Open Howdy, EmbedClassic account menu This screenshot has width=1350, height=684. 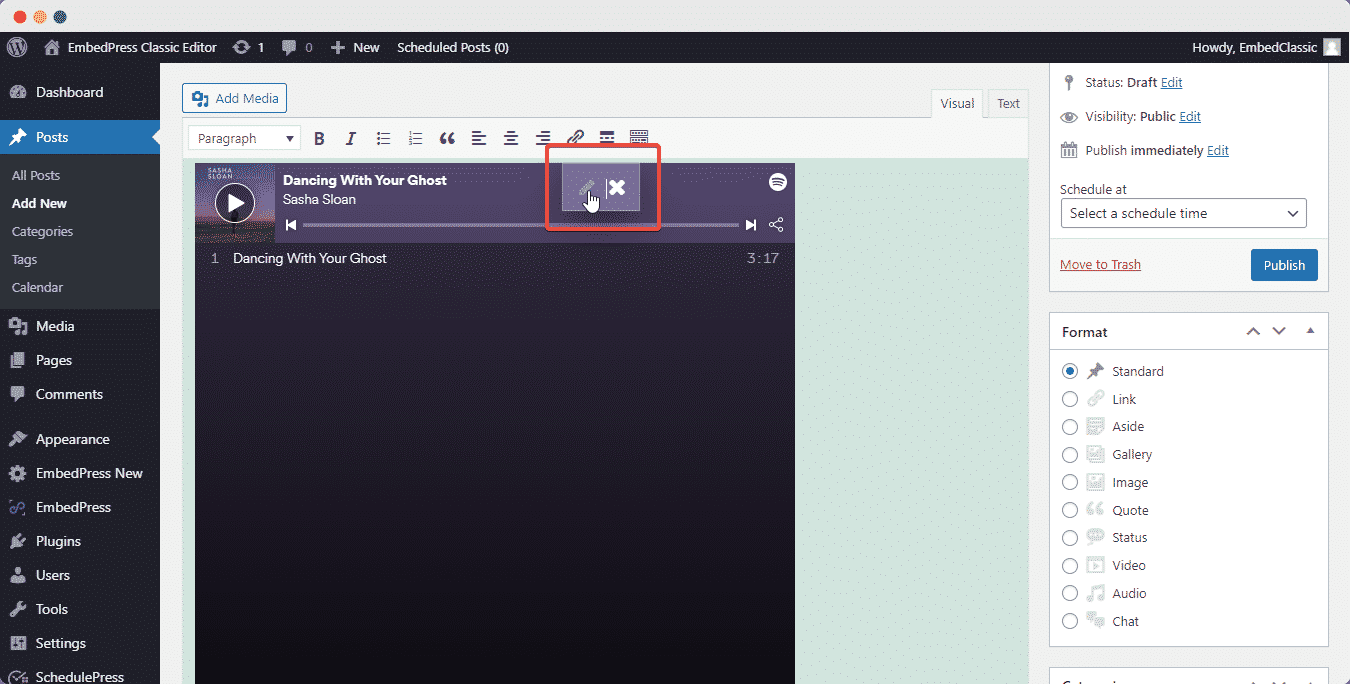(1265, 47)
